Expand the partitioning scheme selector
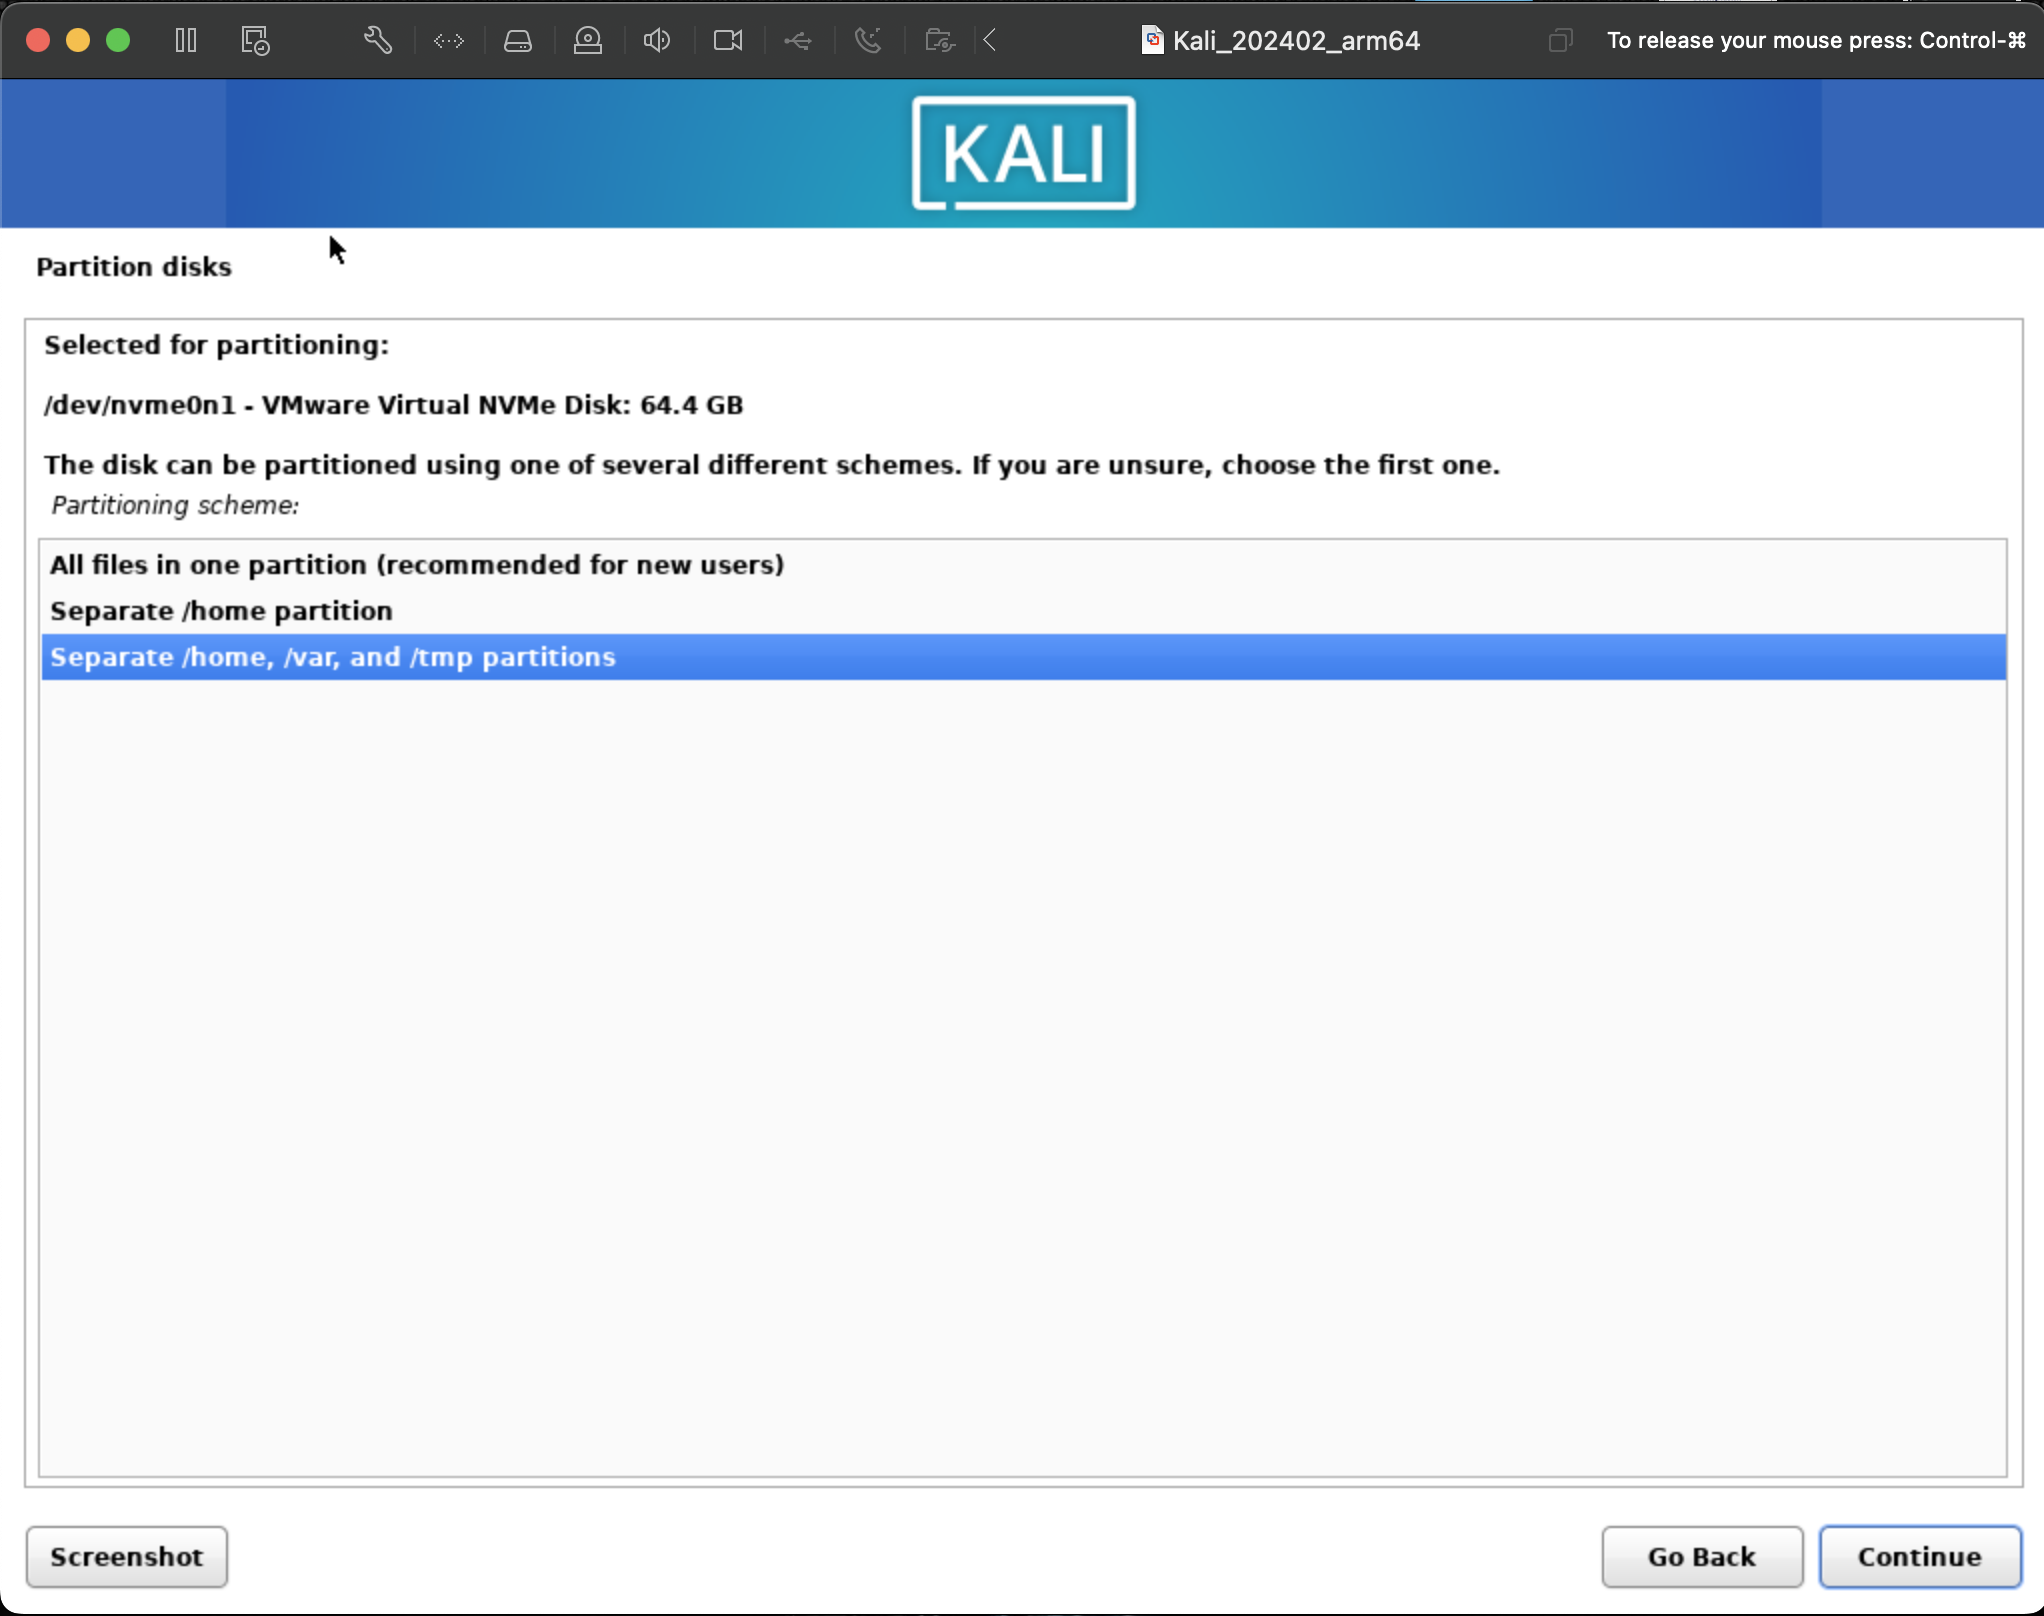 (x=1022, y=611)
